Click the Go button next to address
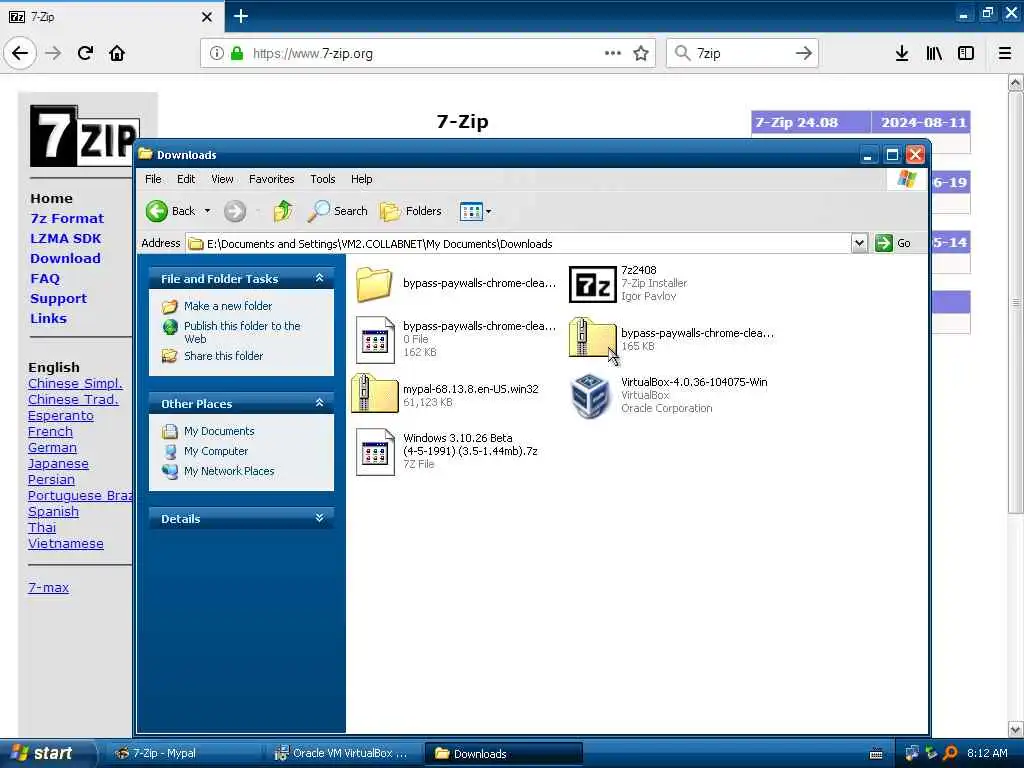 [x=893, y=244]
